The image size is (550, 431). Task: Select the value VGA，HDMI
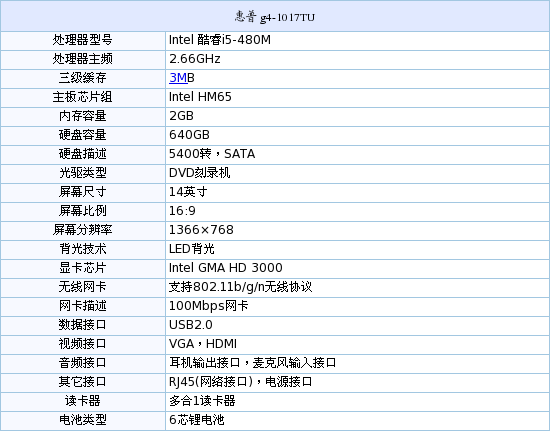tap(203, 344)
